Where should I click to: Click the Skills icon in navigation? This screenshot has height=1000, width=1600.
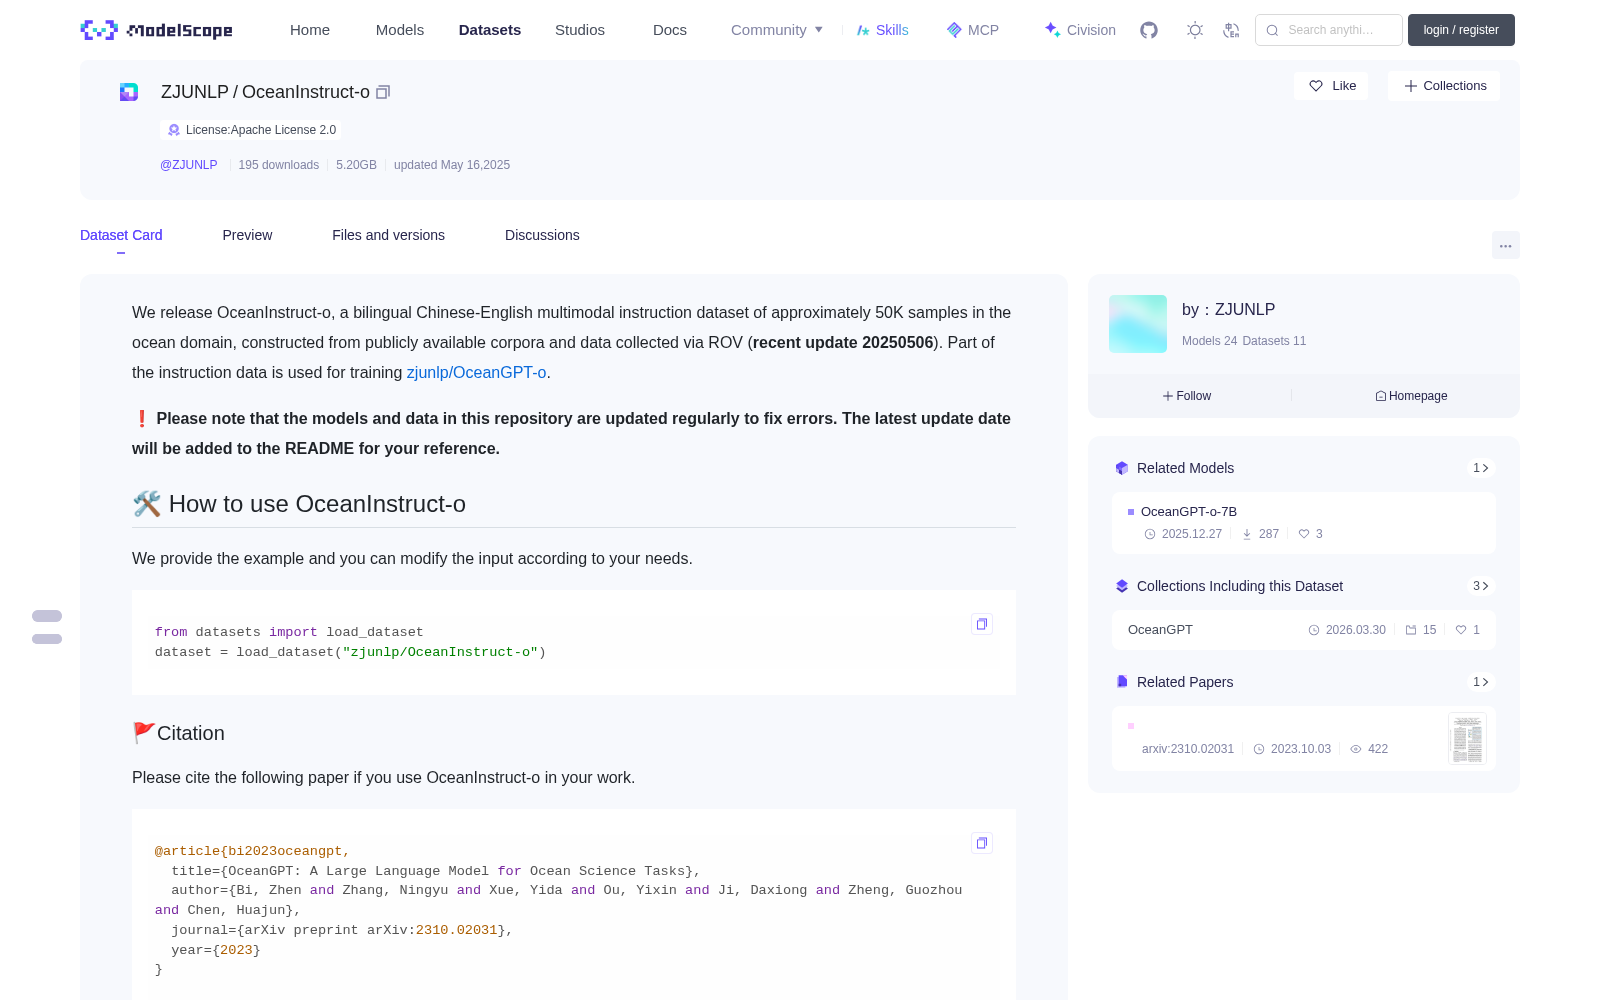(x=863, y=30)
